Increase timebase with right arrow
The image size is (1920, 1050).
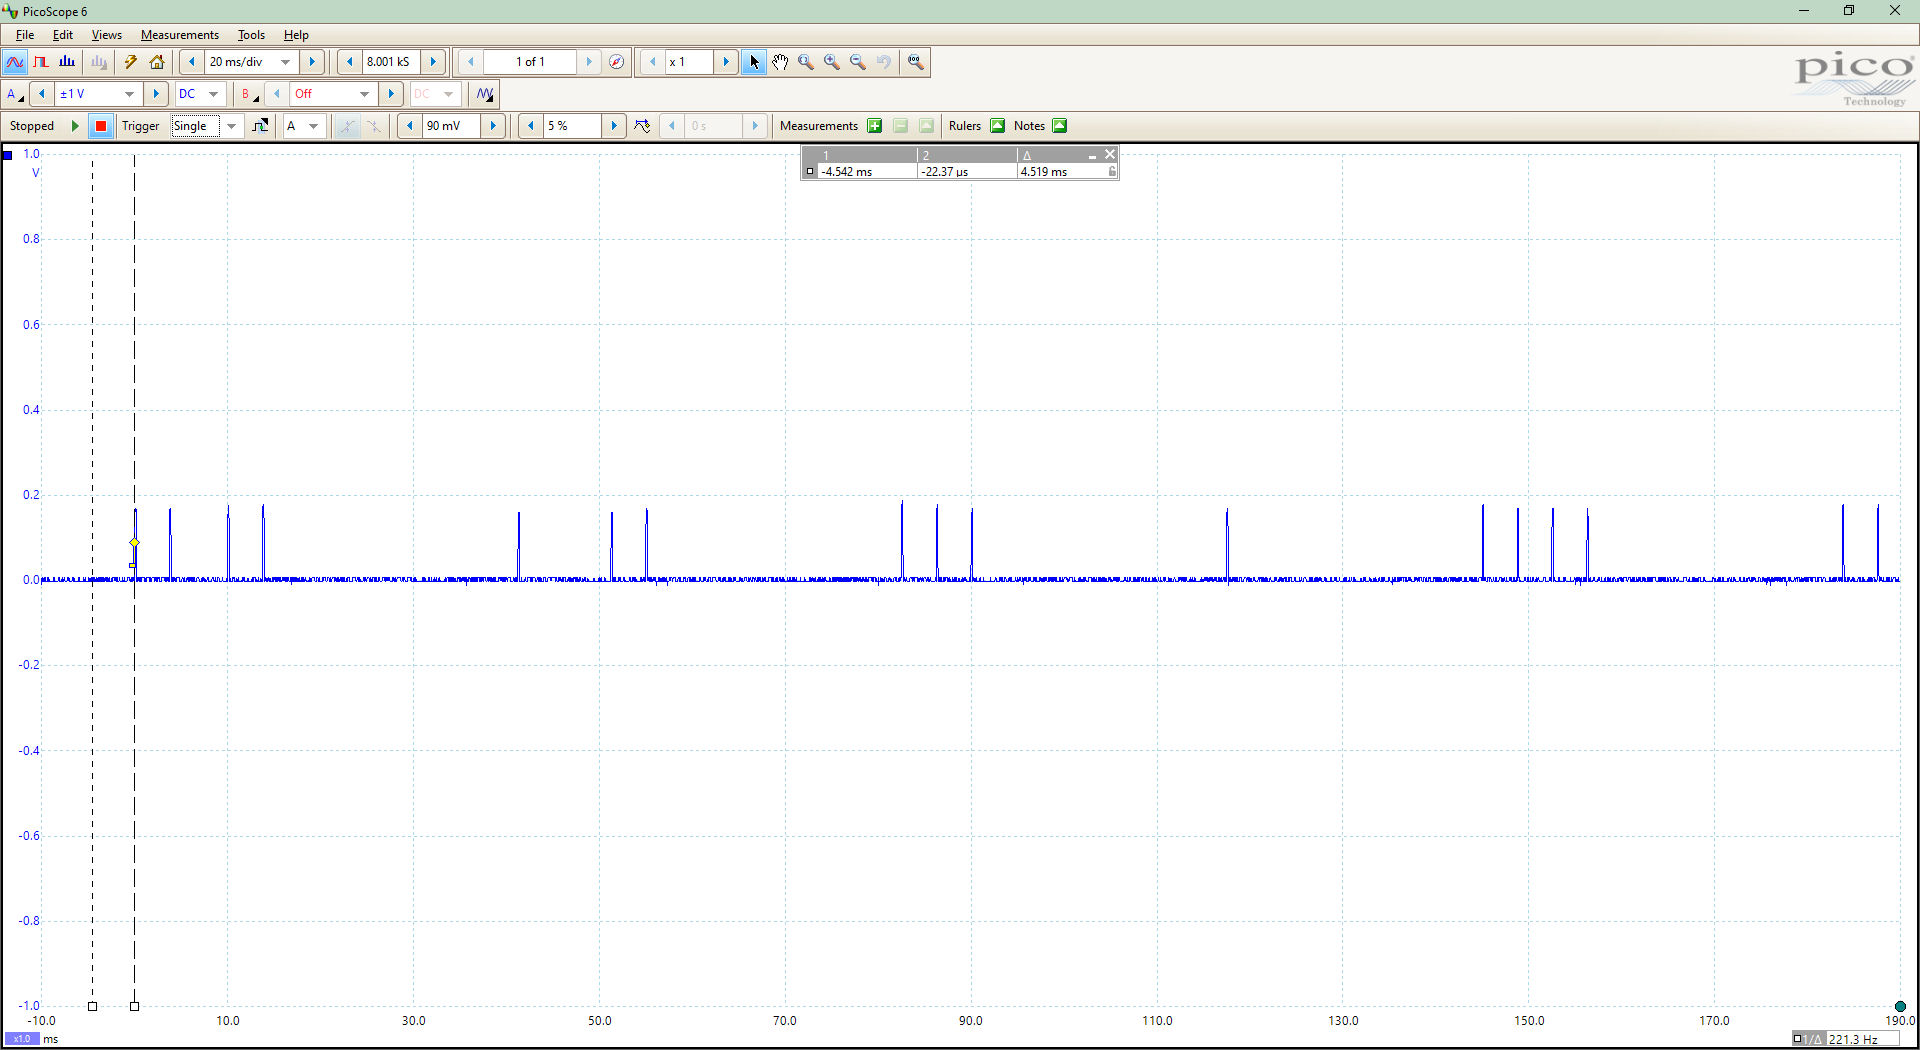[312, 62]
